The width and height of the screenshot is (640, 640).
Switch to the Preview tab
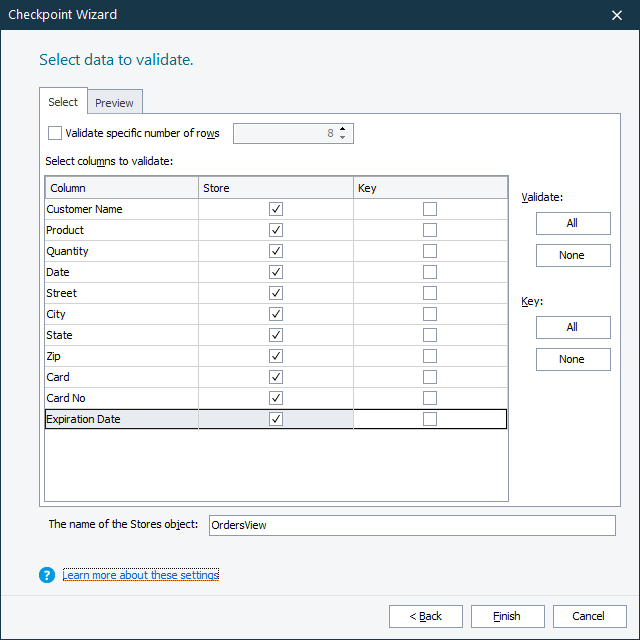pyautogui.click(x=115, y=103)
